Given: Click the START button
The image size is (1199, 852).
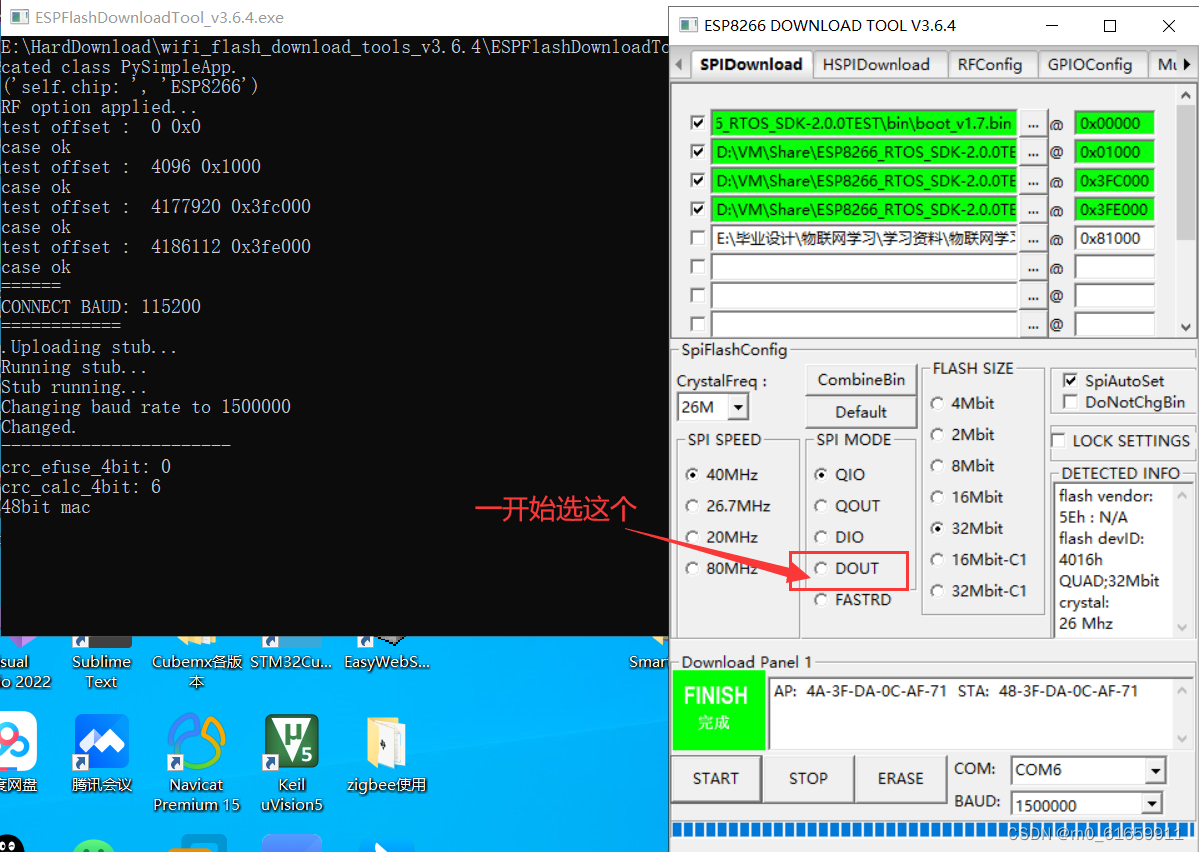Looking at the screenshot, I should coord(716,779).
